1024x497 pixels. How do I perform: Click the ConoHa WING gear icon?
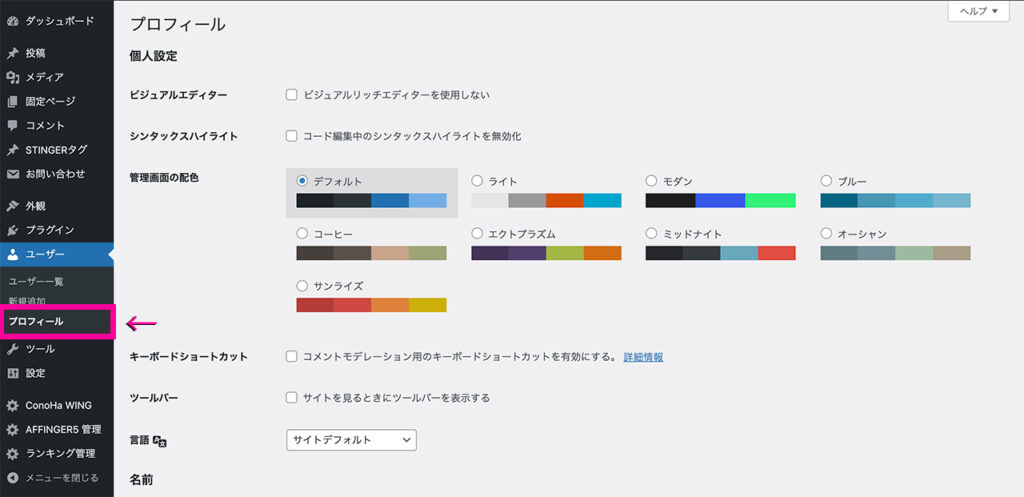[12, 406]
